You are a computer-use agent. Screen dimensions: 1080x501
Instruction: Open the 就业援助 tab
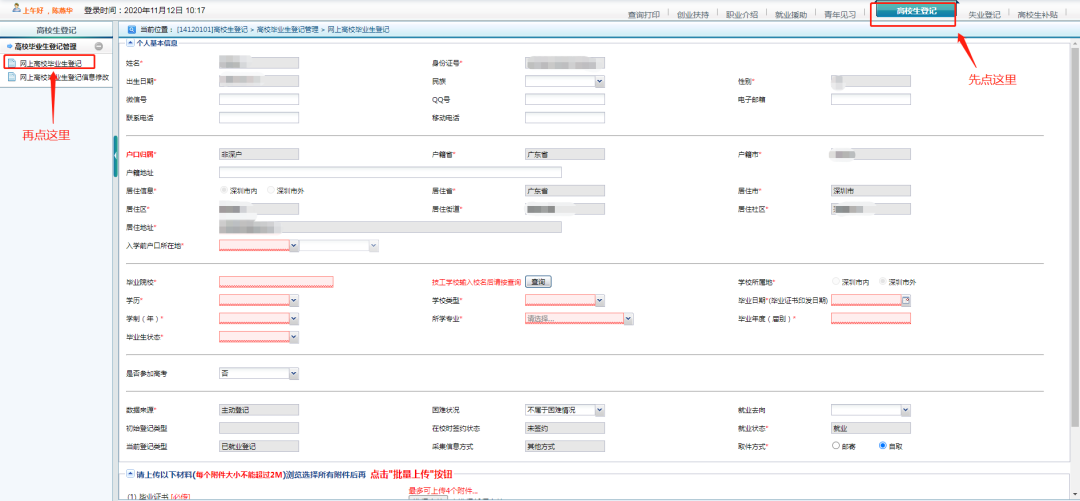[x=791, y=14]
